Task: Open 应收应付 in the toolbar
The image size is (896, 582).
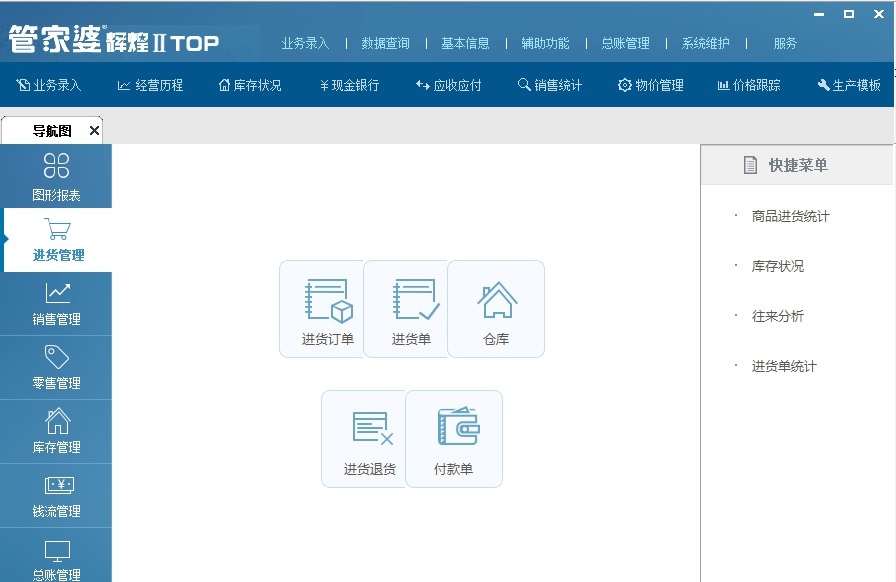Action: 447,85
